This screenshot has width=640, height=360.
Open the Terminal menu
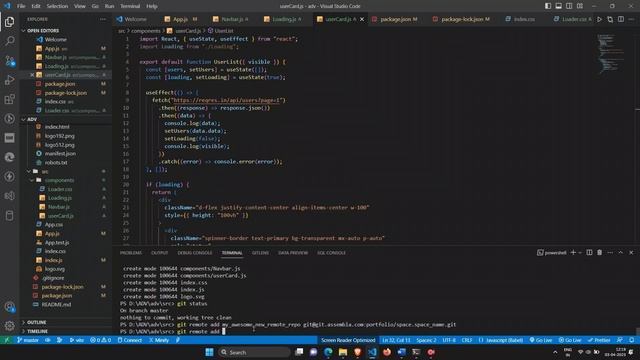pyautogui.click(x=130, y=6)
